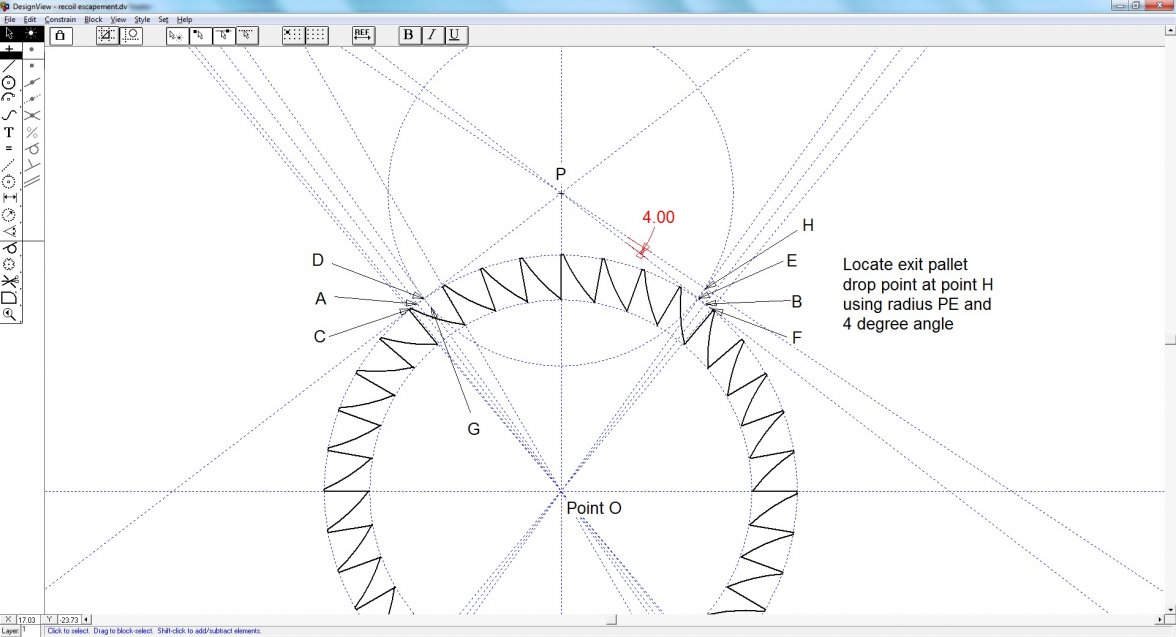Select the linear dimension tool
Screen dimensions: 1176x637
click(x=9, y=198)
